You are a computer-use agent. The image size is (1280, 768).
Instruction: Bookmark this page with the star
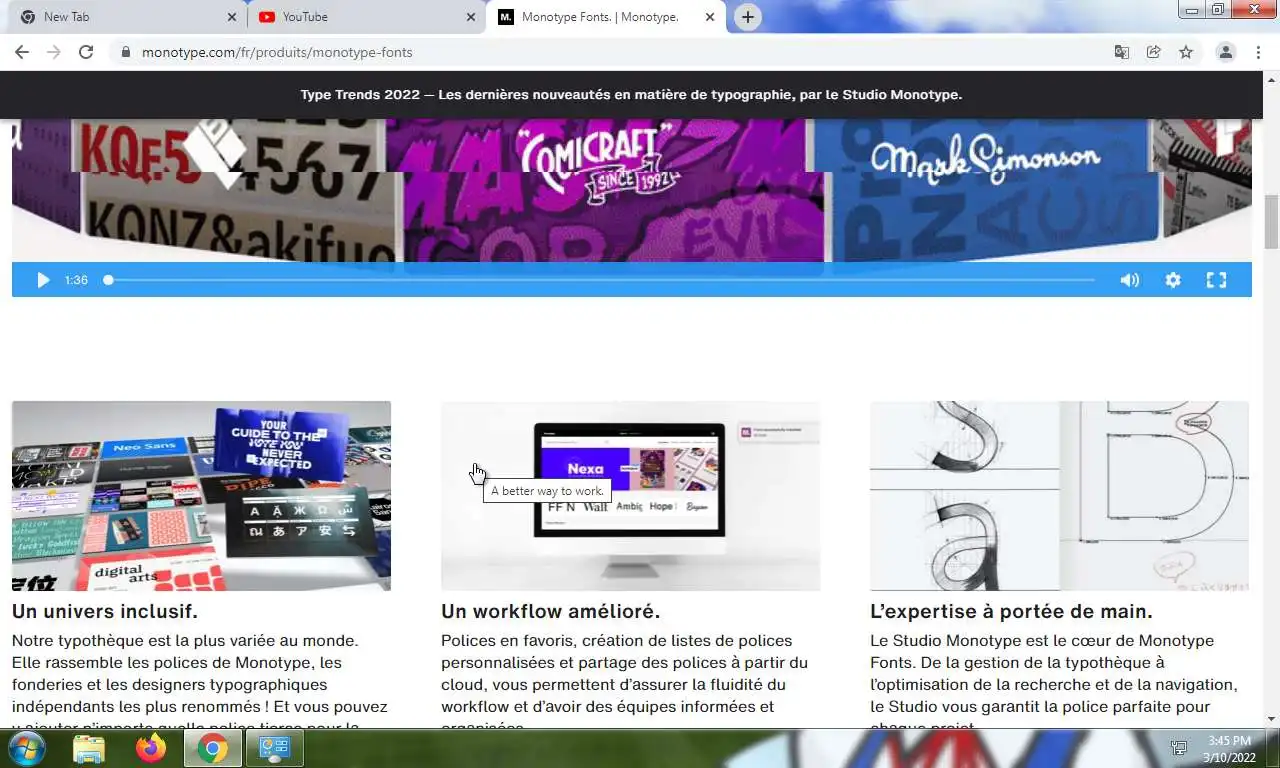click(x=1186, y=52)
